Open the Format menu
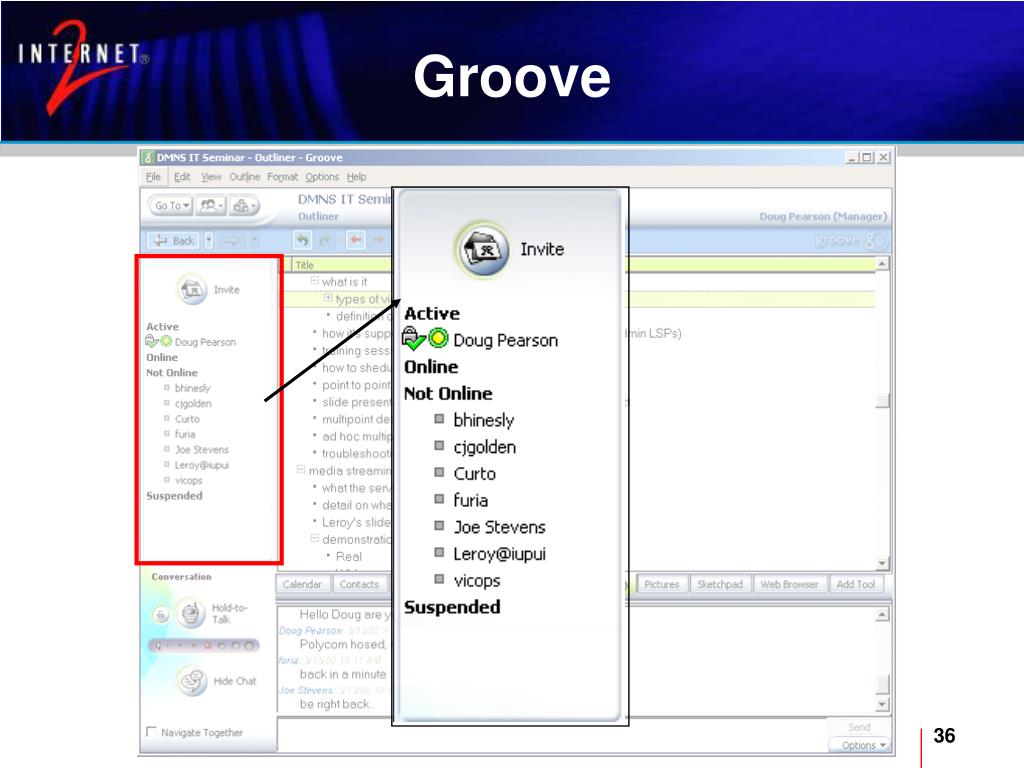This screenshot has width=1024, height=768. click(282, 177)
